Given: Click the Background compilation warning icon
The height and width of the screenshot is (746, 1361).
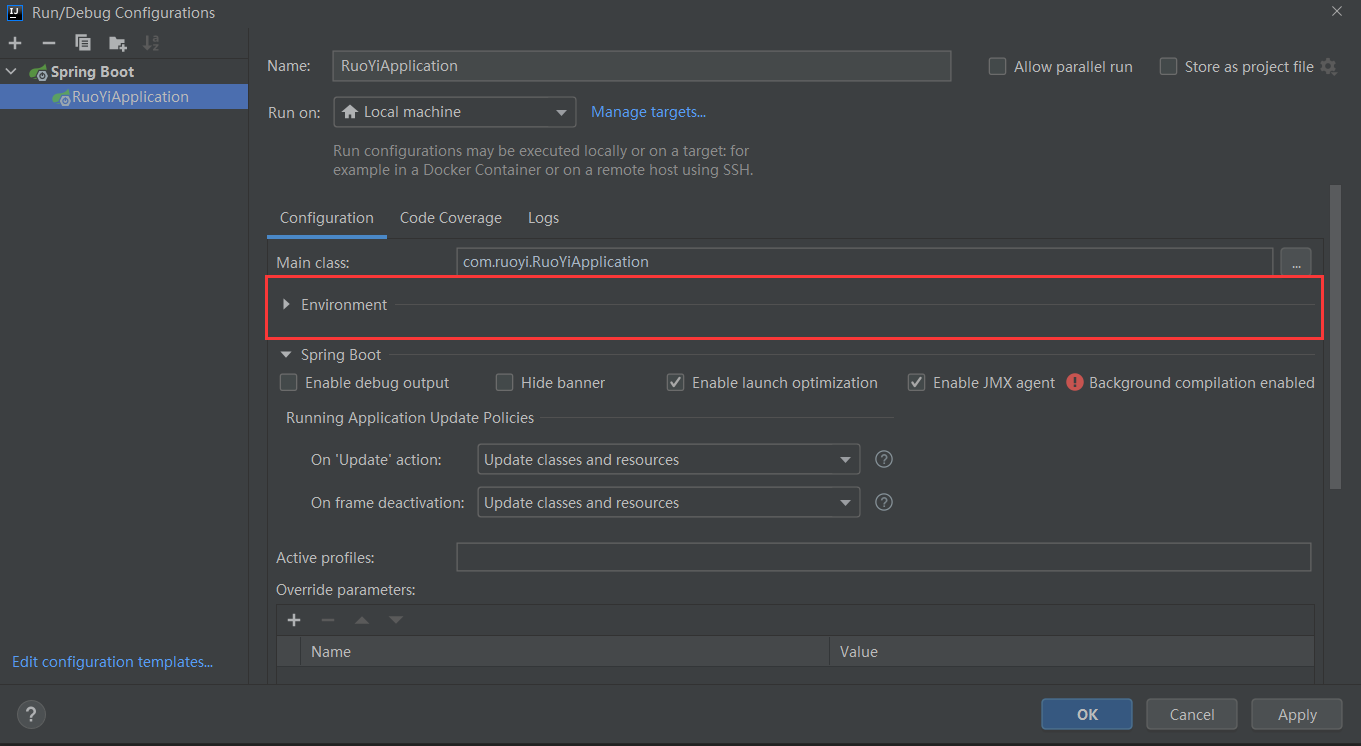Looking at the screenshot, I should [1075, 382].
